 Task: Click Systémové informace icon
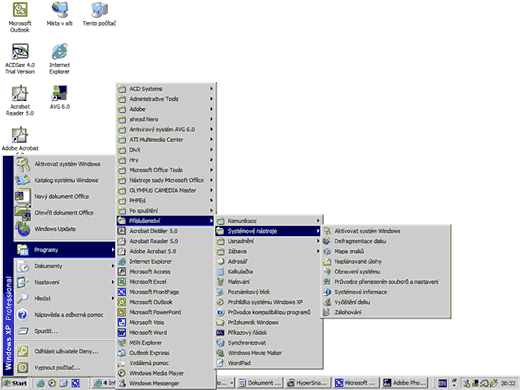(327, 292)
